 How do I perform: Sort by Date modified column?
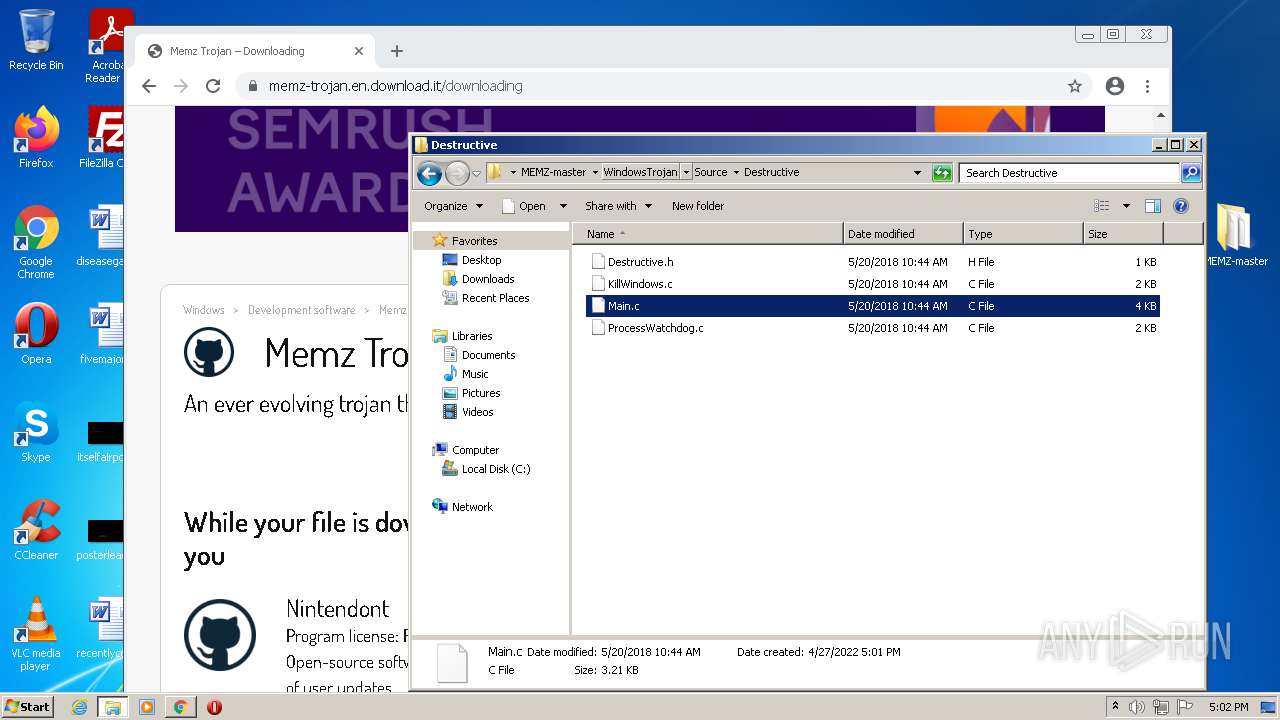tap(903, 234)
